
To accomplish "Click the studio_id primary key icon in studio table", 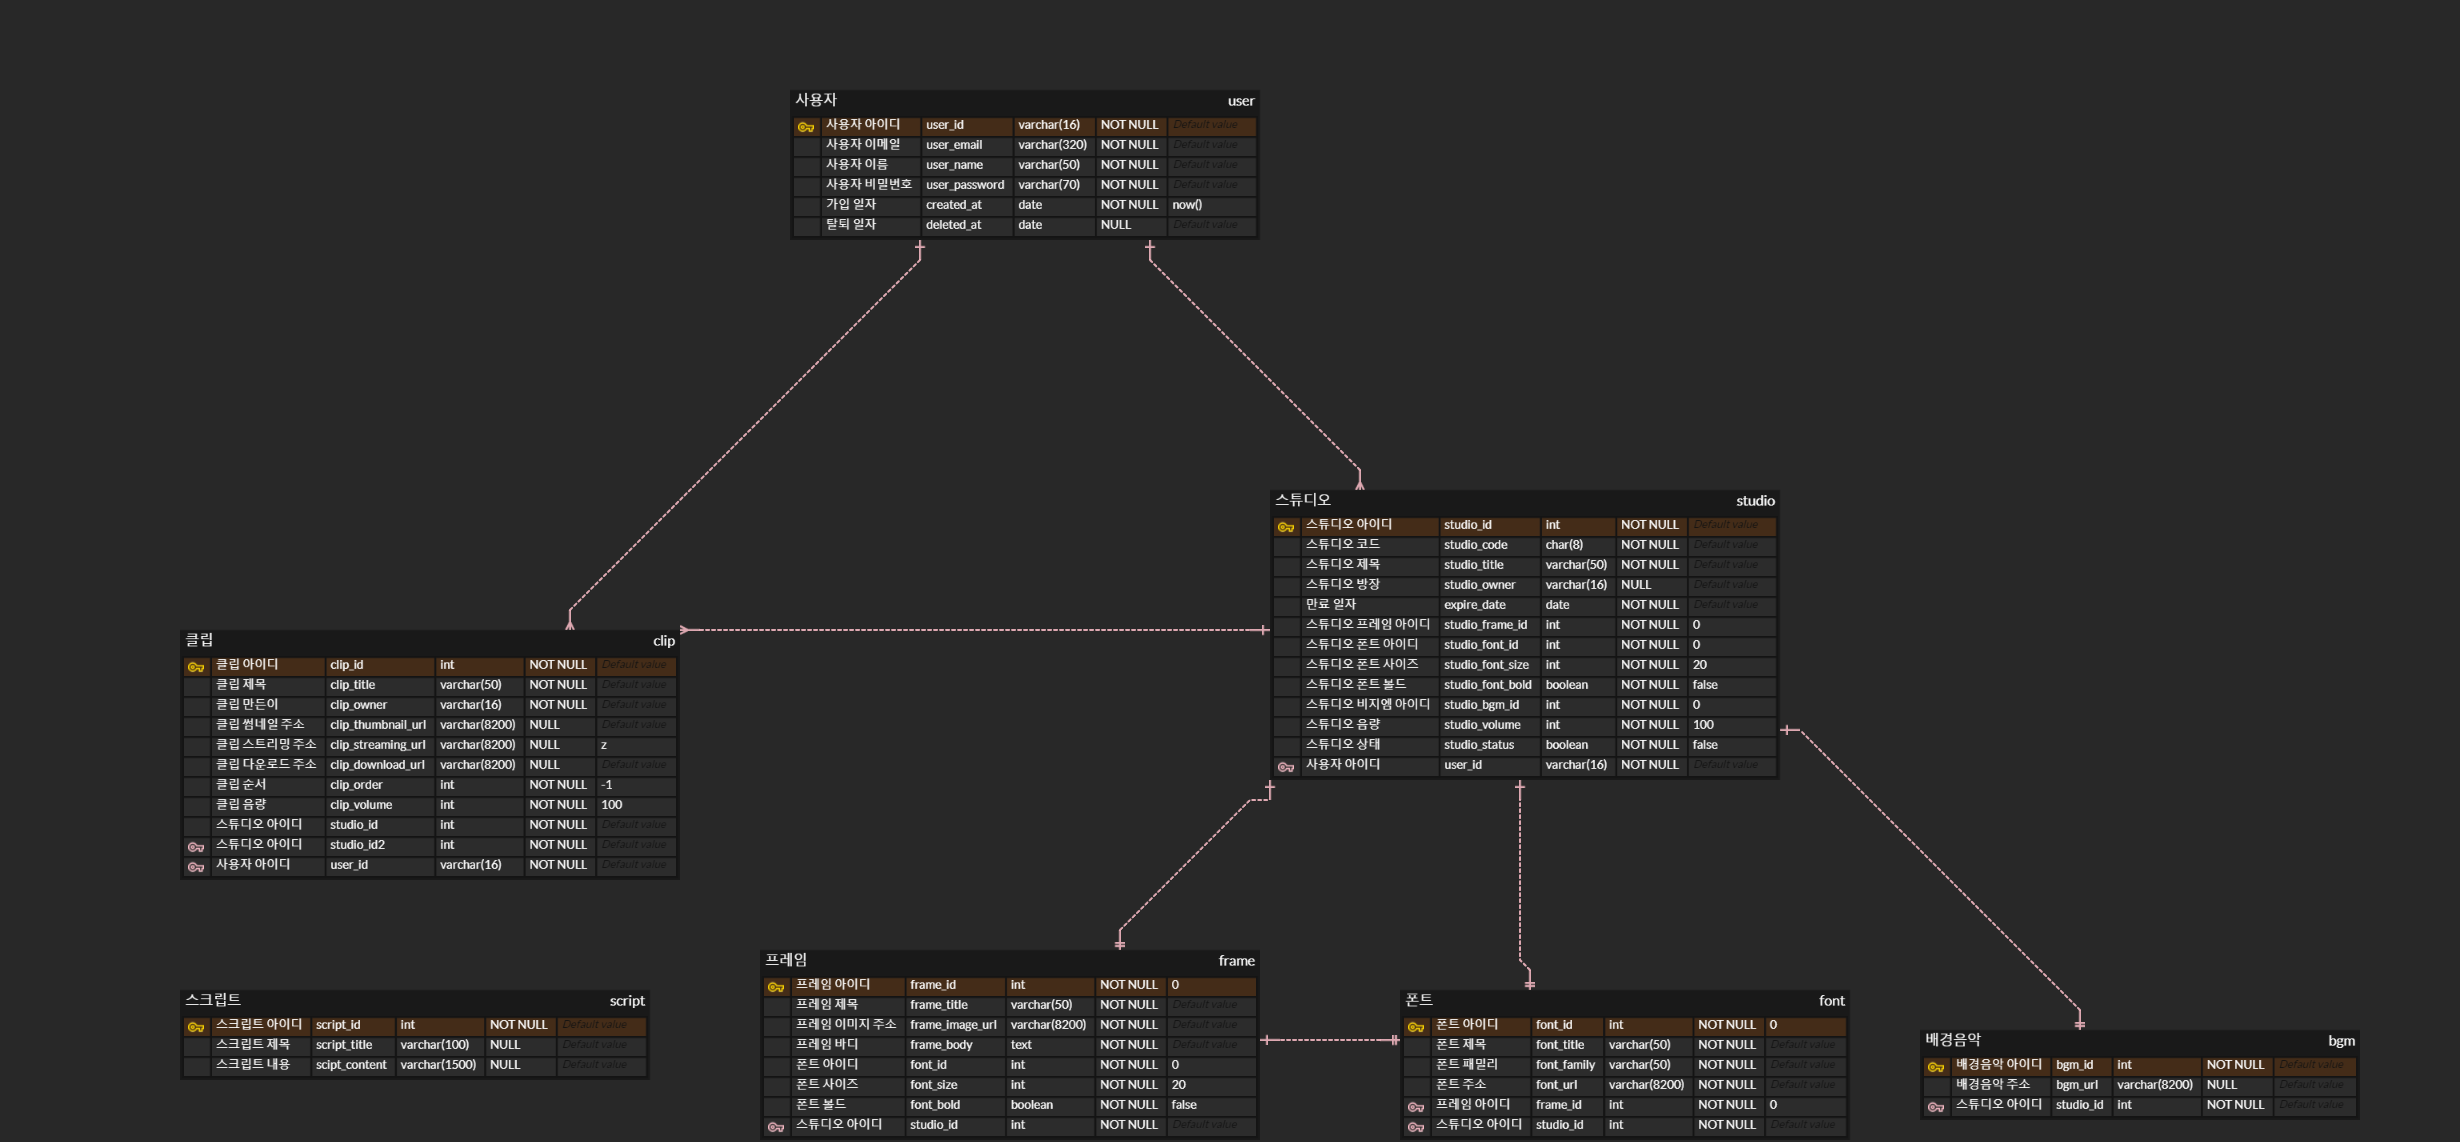I will [1286, 527].
